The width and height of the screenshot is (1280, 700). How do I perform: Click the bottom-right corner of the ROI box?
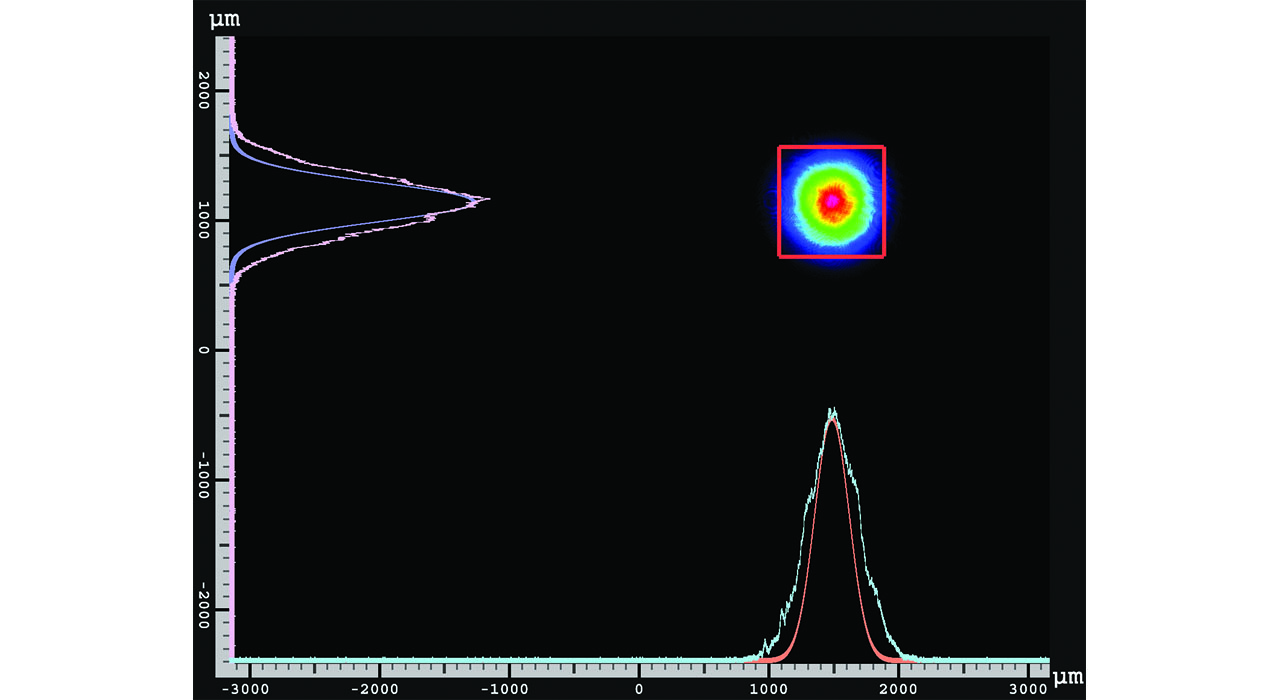pyautogui.click(x=884, y=258)
